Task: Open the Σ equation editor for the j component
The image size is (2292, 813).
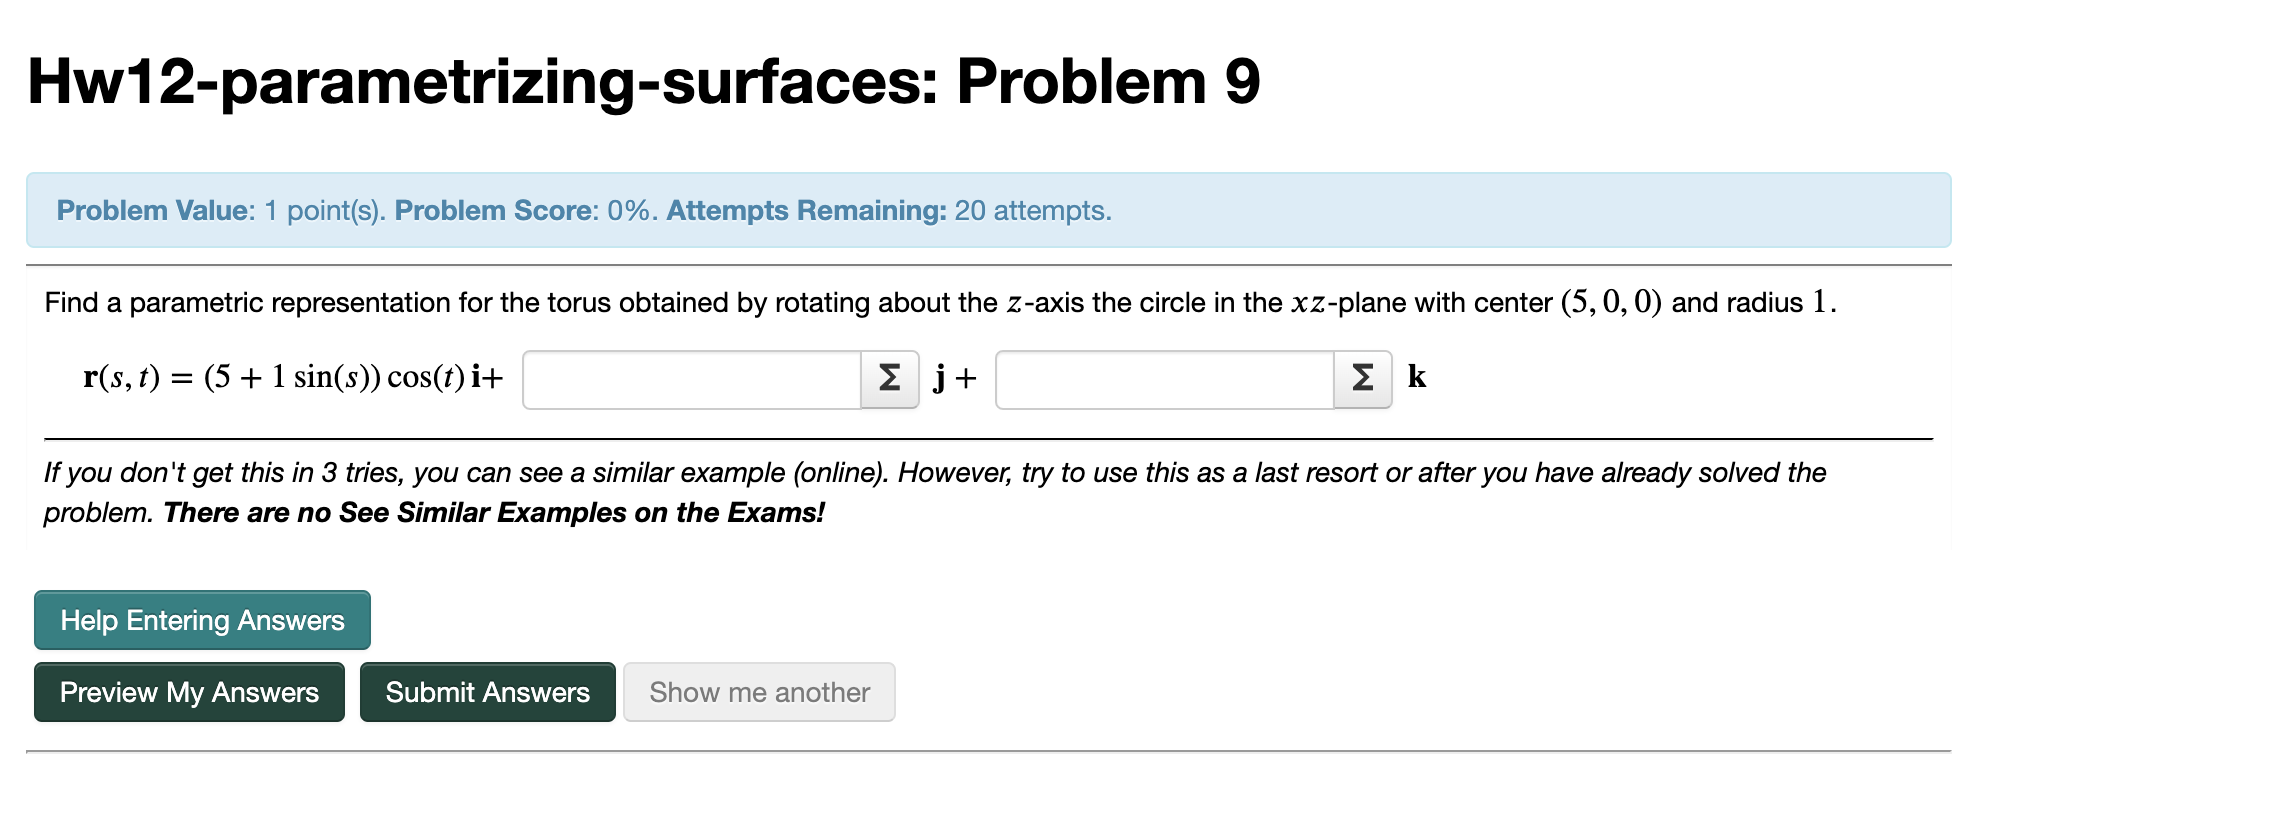Action: point(888,378)
